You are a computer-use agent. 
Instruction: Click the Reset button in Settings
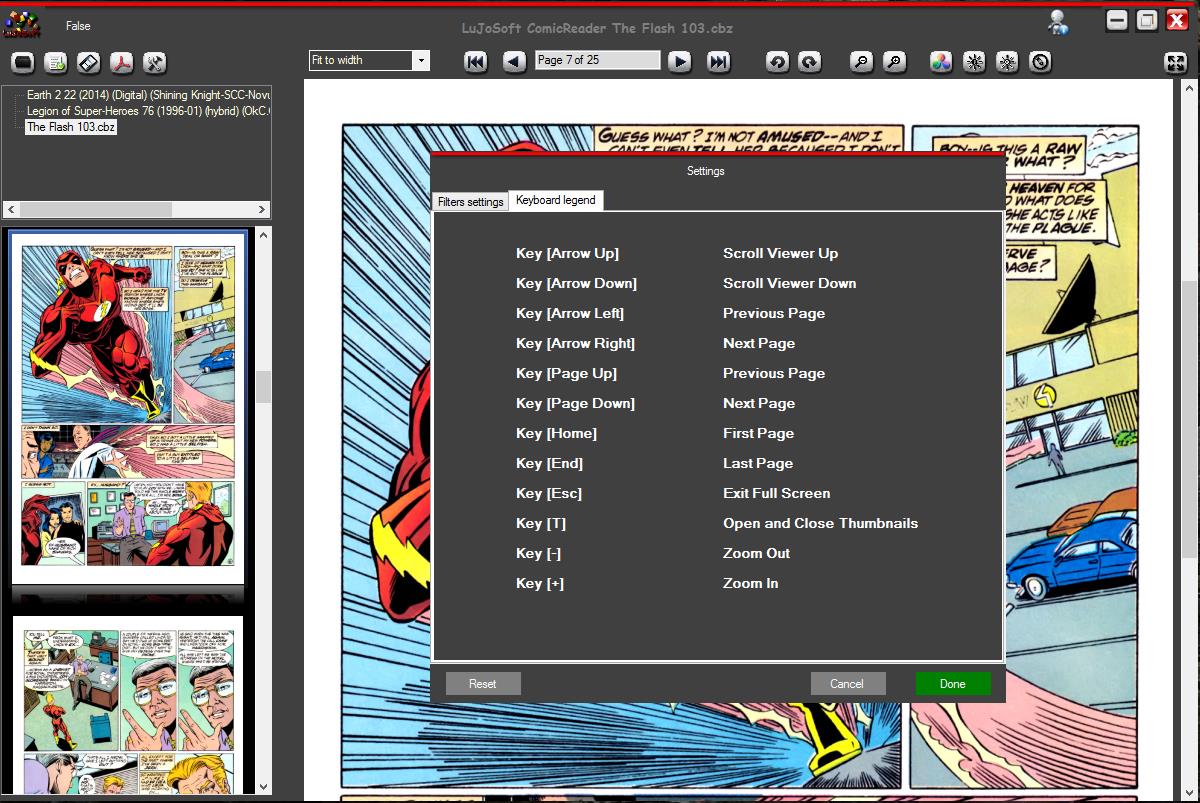click(483, 684)
